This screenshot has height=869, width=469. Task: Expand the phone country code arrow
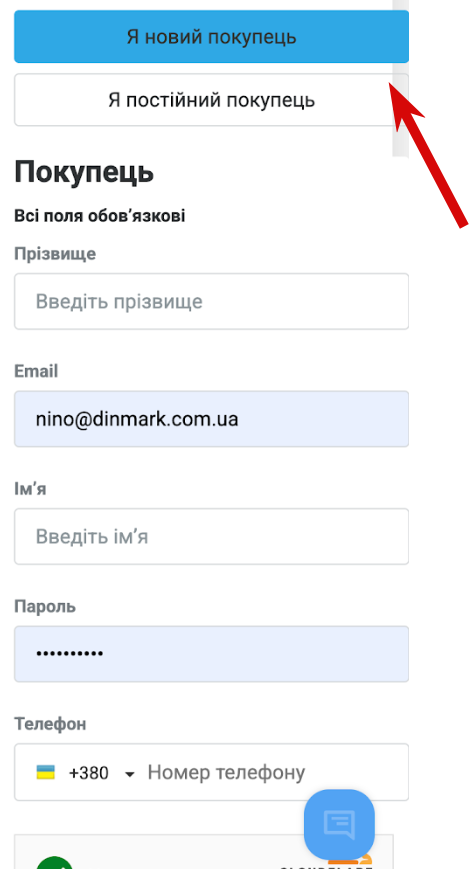point(130,774)
